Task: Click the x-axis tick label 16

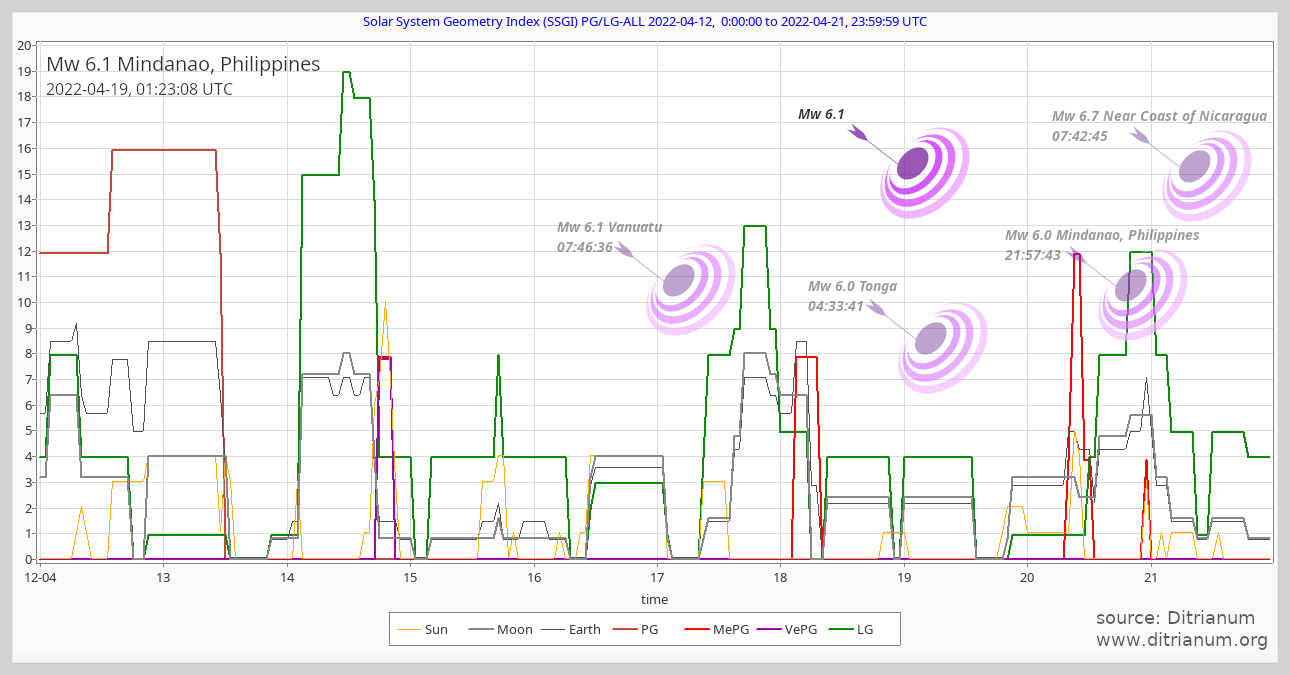Action: point(534,577)
